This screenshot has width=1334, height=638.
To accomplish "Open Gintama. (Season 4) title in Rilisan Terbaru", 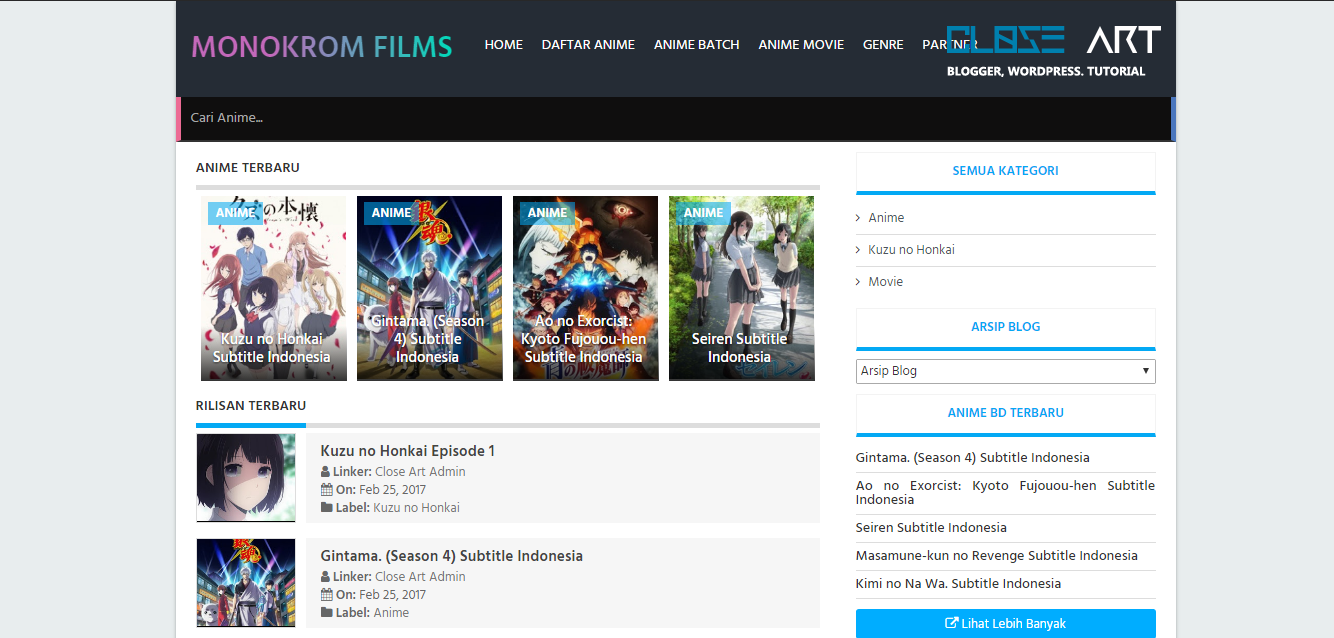I will [451, 556].
